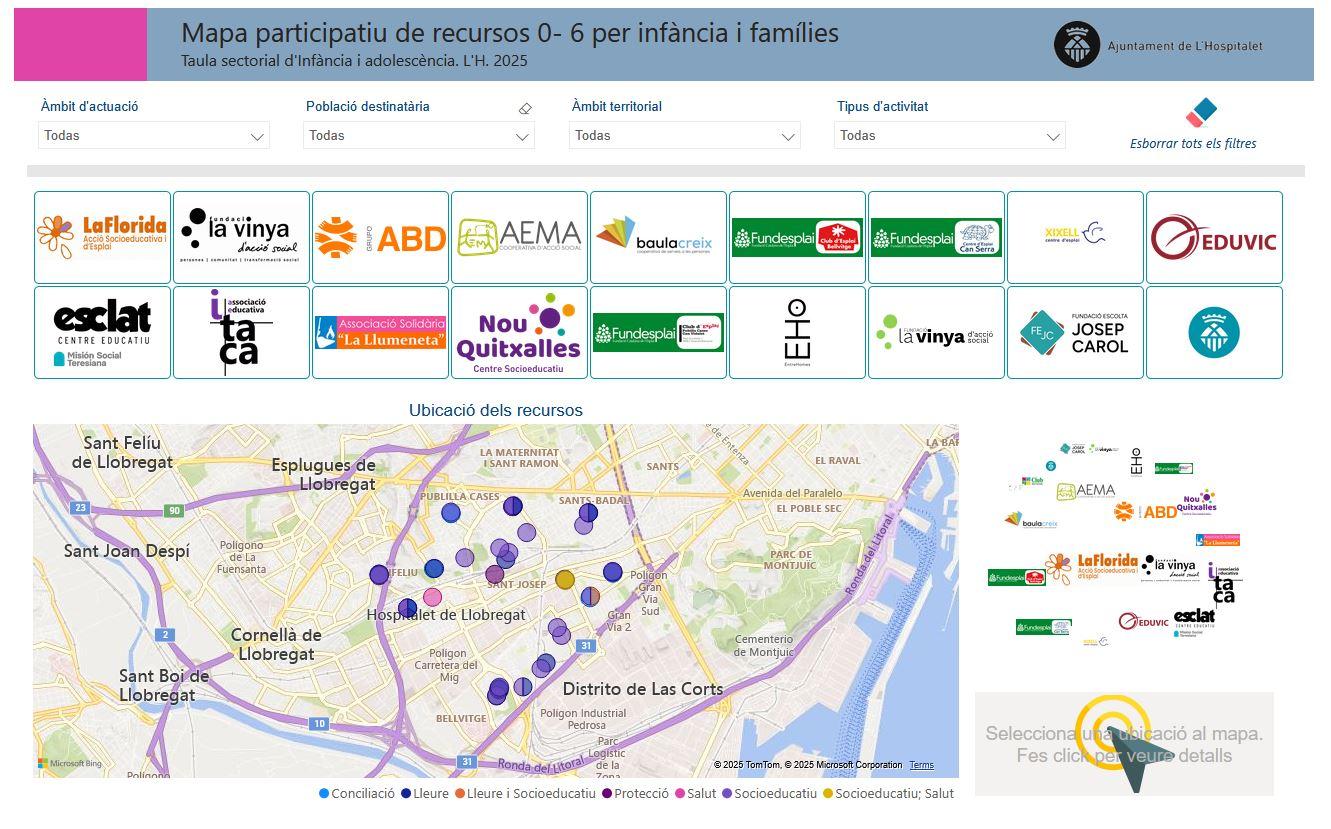
Task: Select the Fundesplai Club d'Esplai Bellvitge tile
Action: (797, 237)
